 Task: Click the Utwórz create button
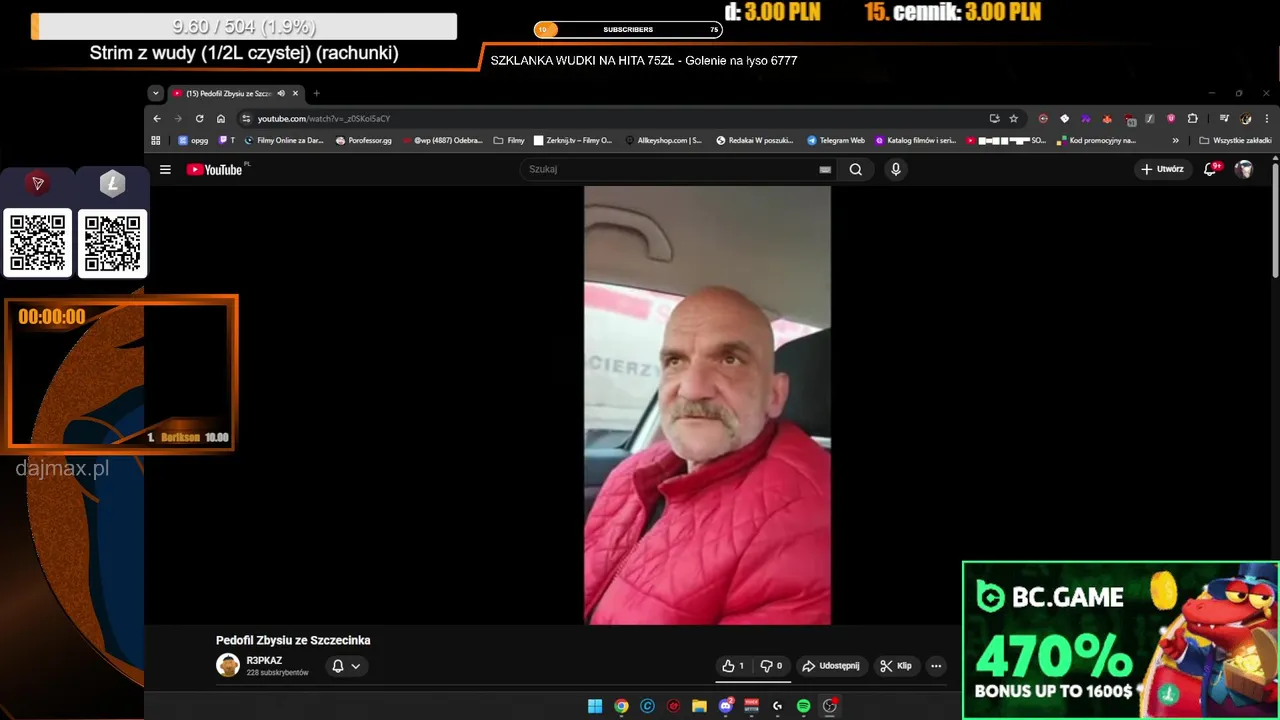tap(1162, 169)
